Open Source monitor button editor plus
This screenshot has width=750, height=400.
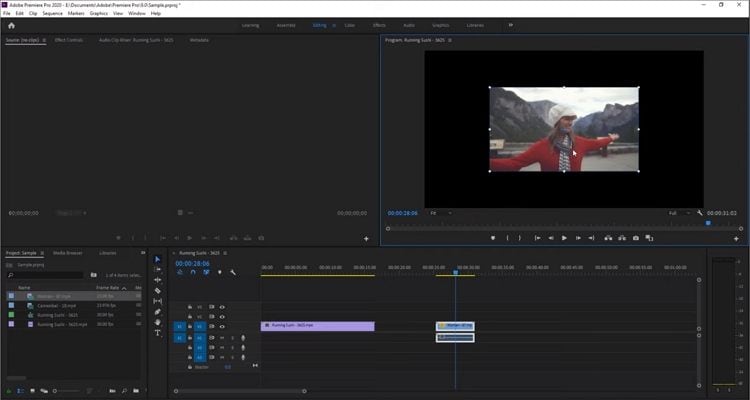(x=366, y=238)
